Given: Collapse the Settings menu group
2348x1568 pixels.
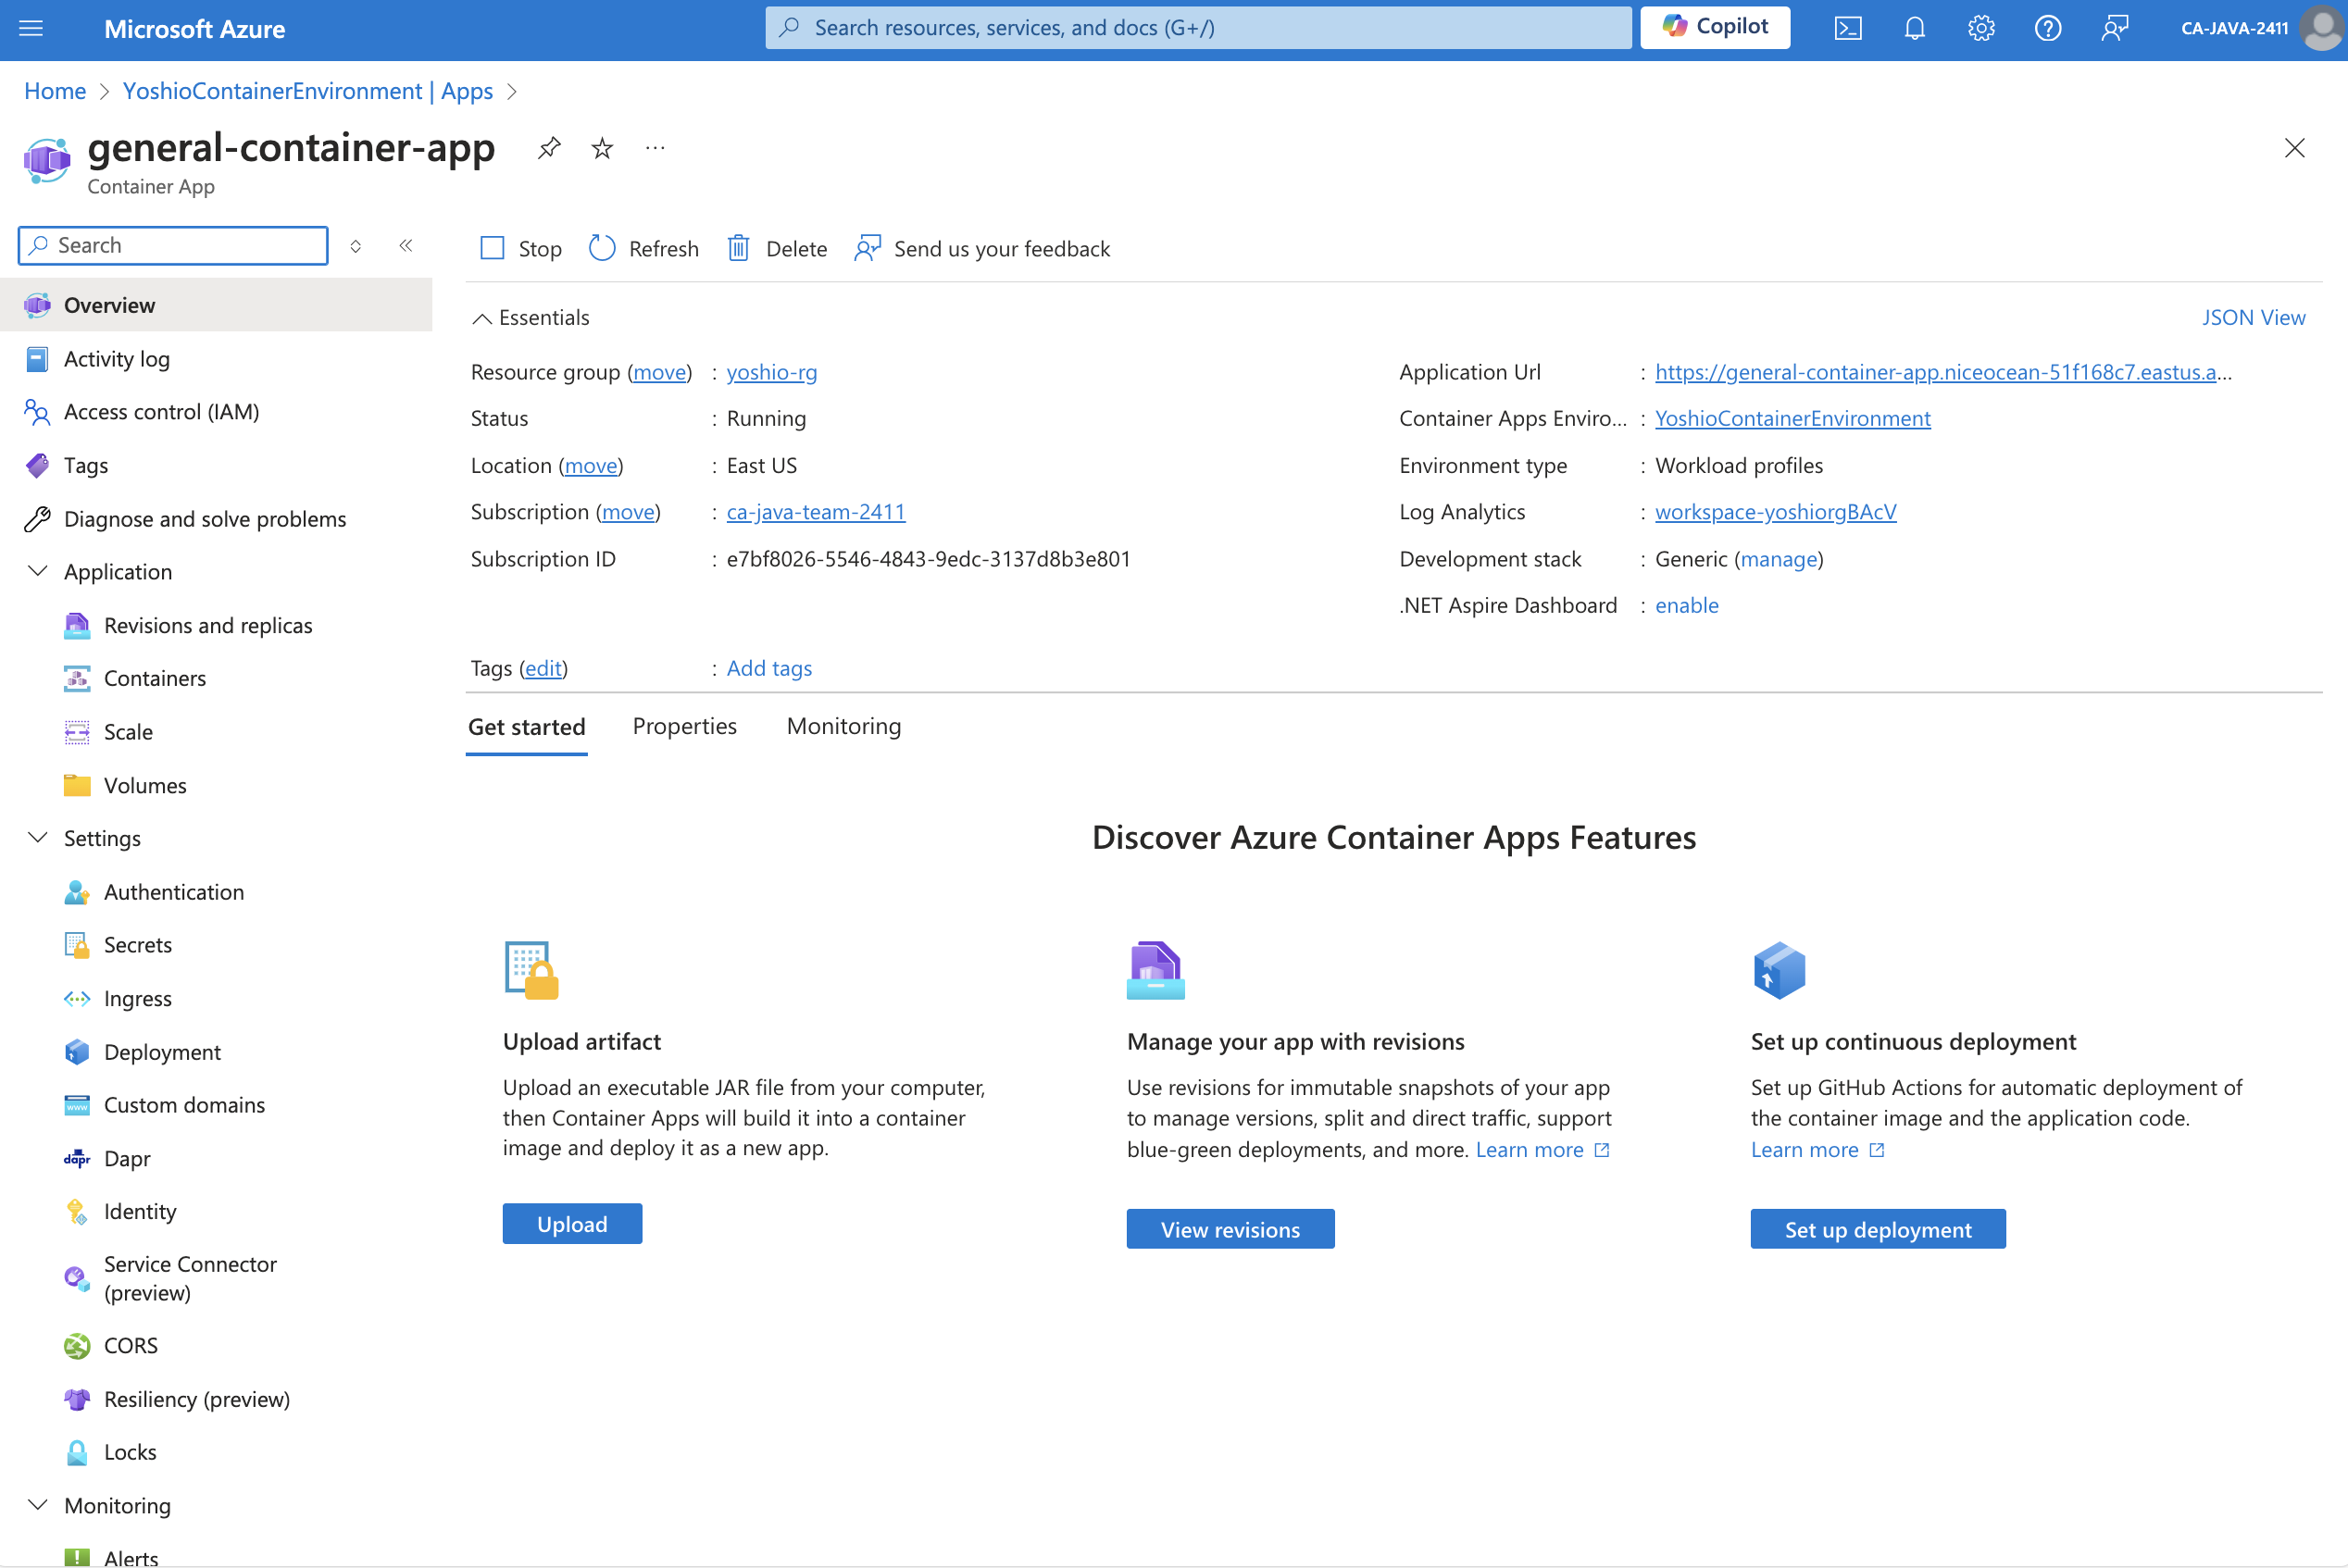Looking at the screenshot, I should pos(37,838).
